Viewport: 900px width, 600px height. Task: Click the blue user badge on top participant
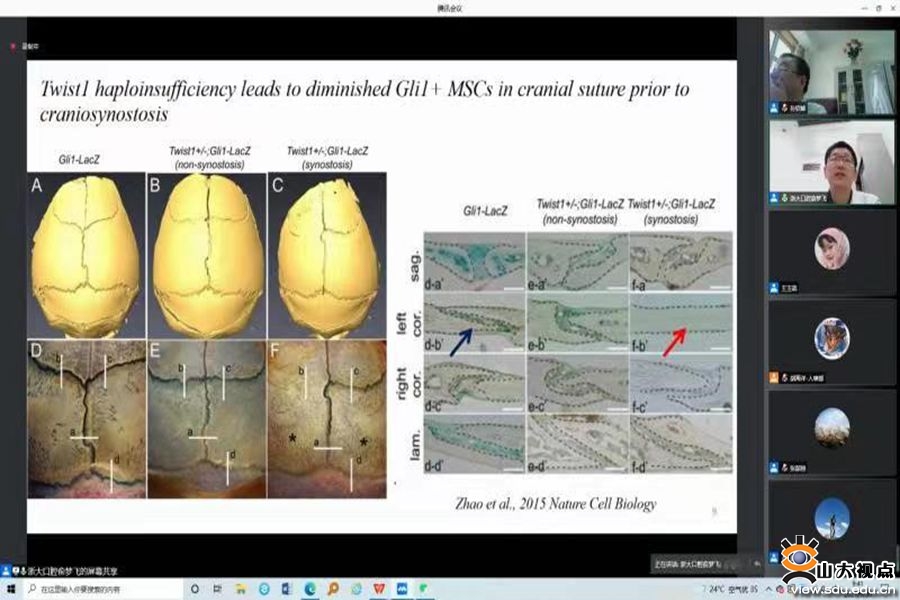pos(774,107)
